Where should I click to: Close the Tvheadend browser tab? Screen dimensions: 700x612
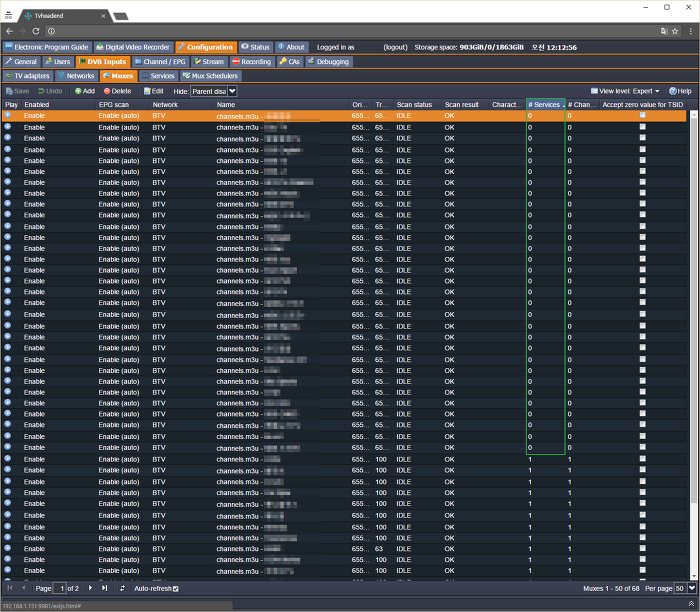(x=103, y=16)
